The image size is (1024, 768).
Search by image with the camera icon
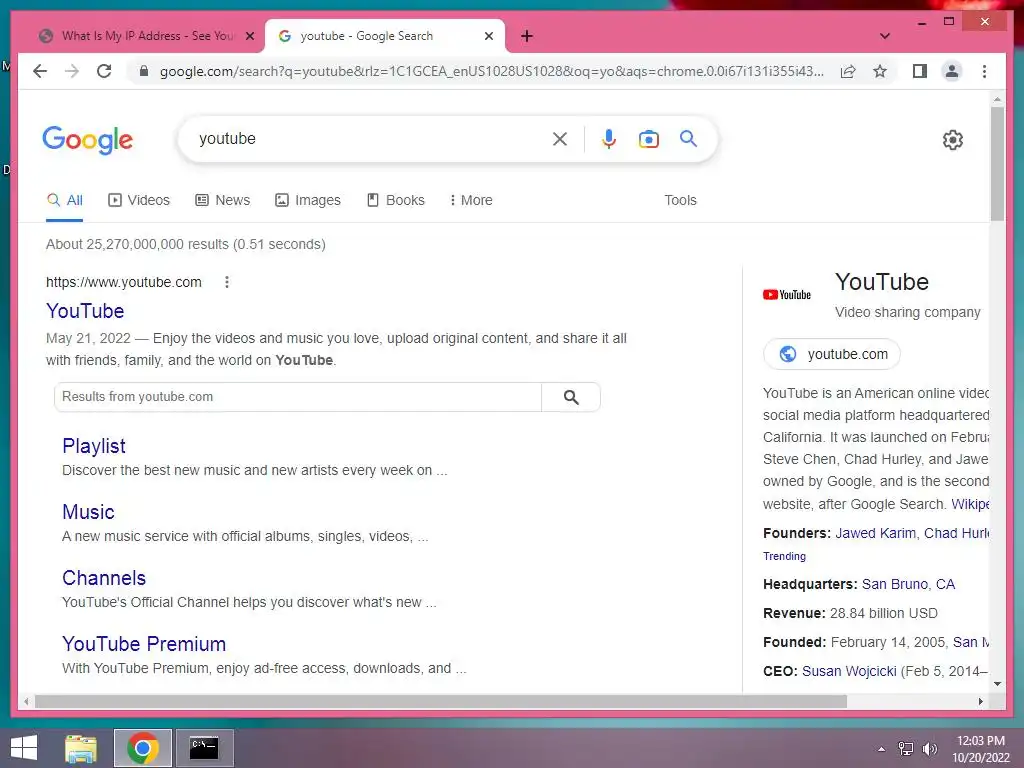click(x=648, y=138)
